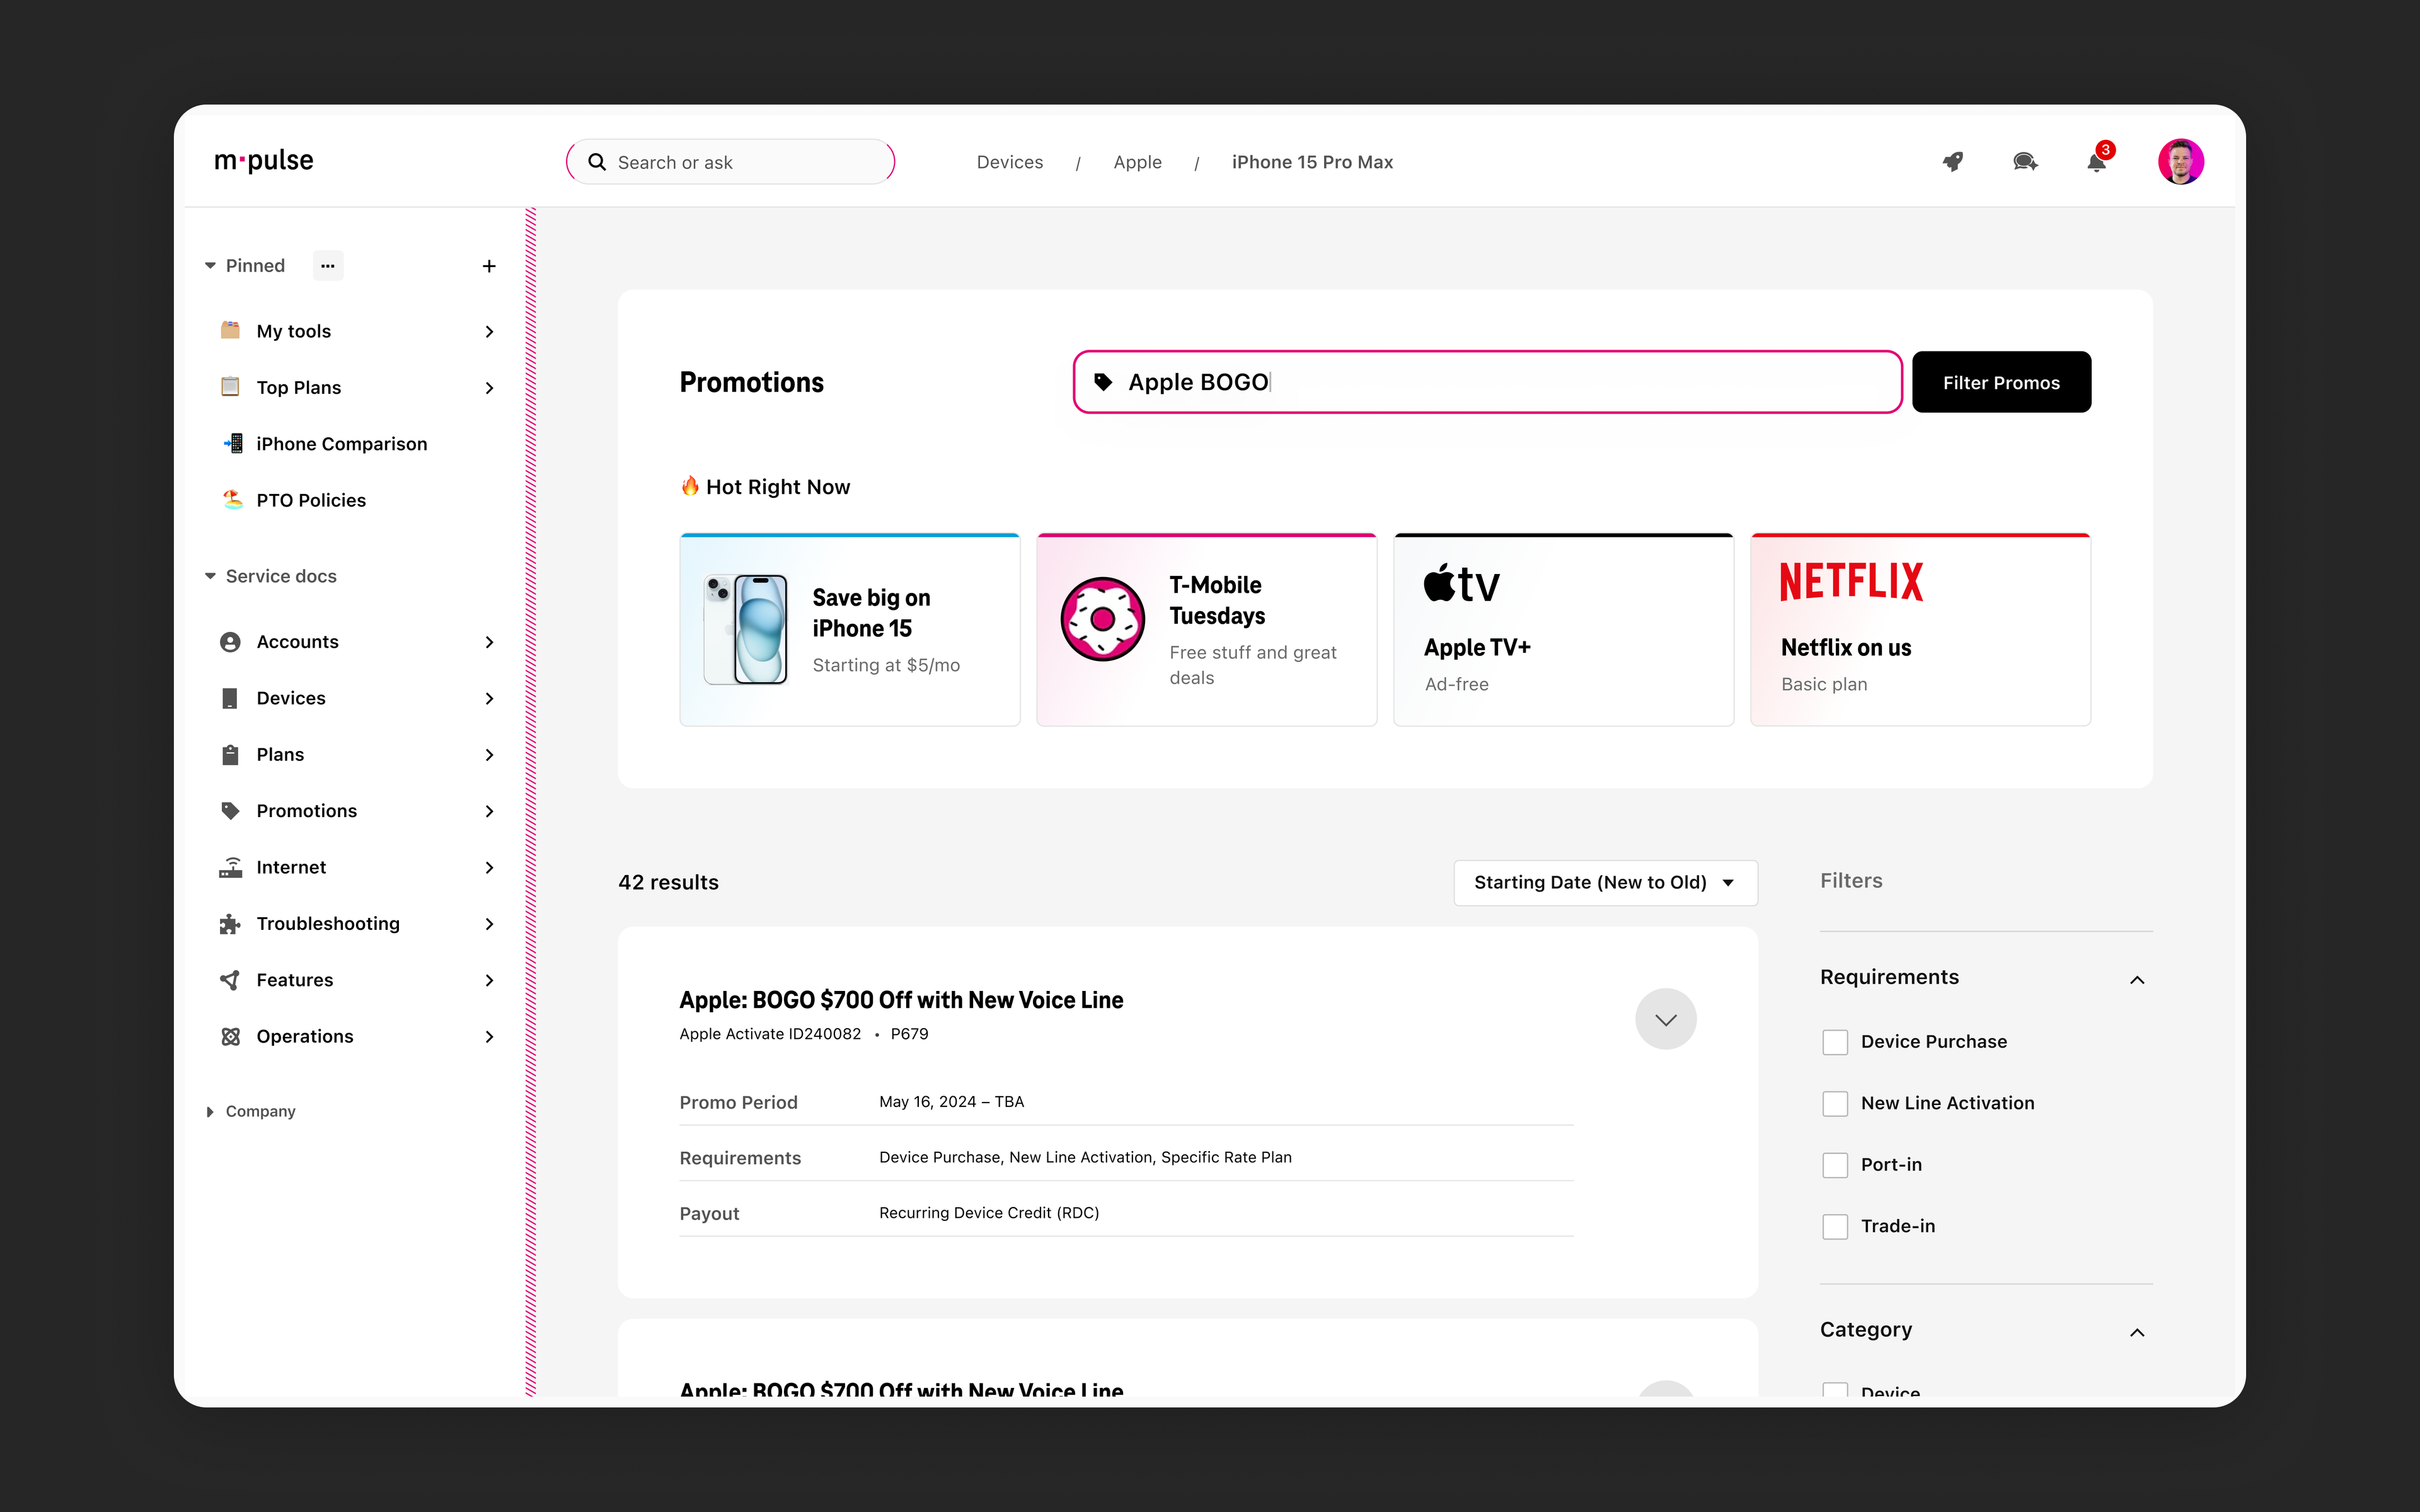The width and height of the screenshot is (2420, 1512).
Task: Open the Netflix on us card
Action: point(1920,630)
